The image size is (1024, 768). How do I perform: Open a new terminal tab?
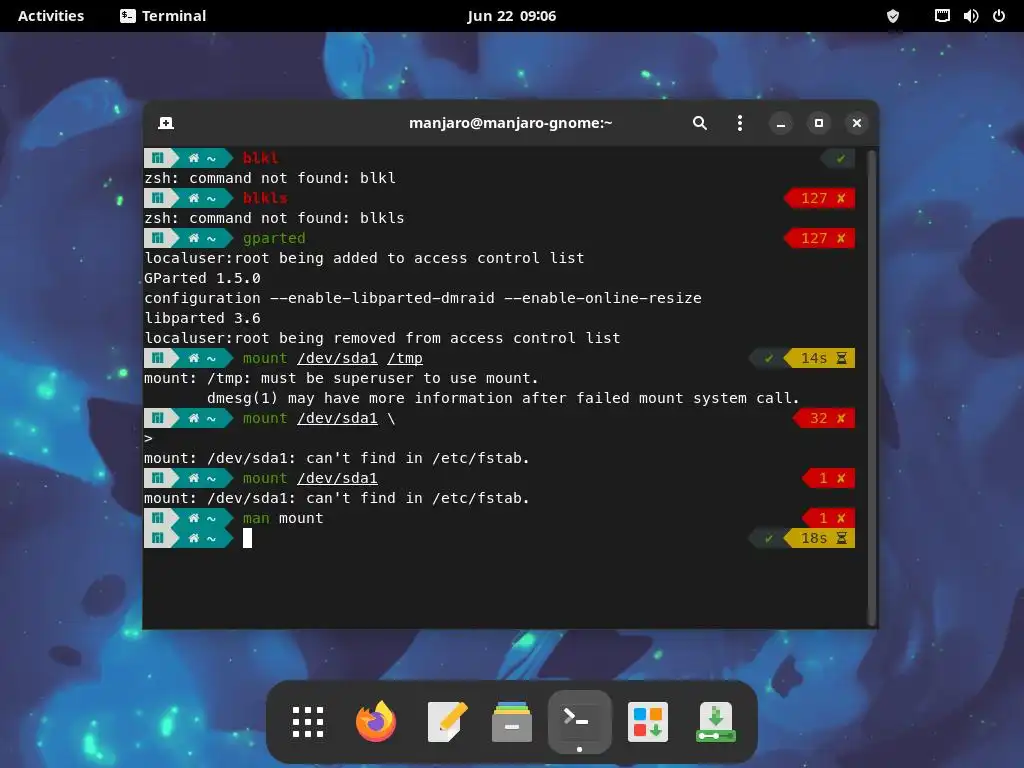tap(166, 123)
